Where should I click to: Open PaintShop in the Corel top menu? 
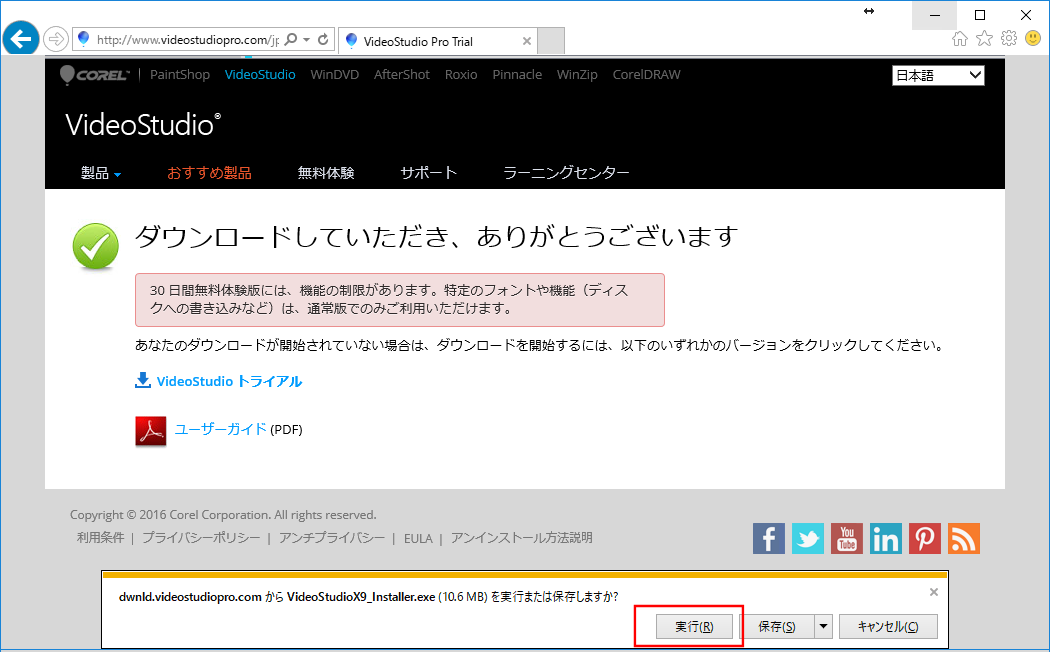click(x=179, y=74)
